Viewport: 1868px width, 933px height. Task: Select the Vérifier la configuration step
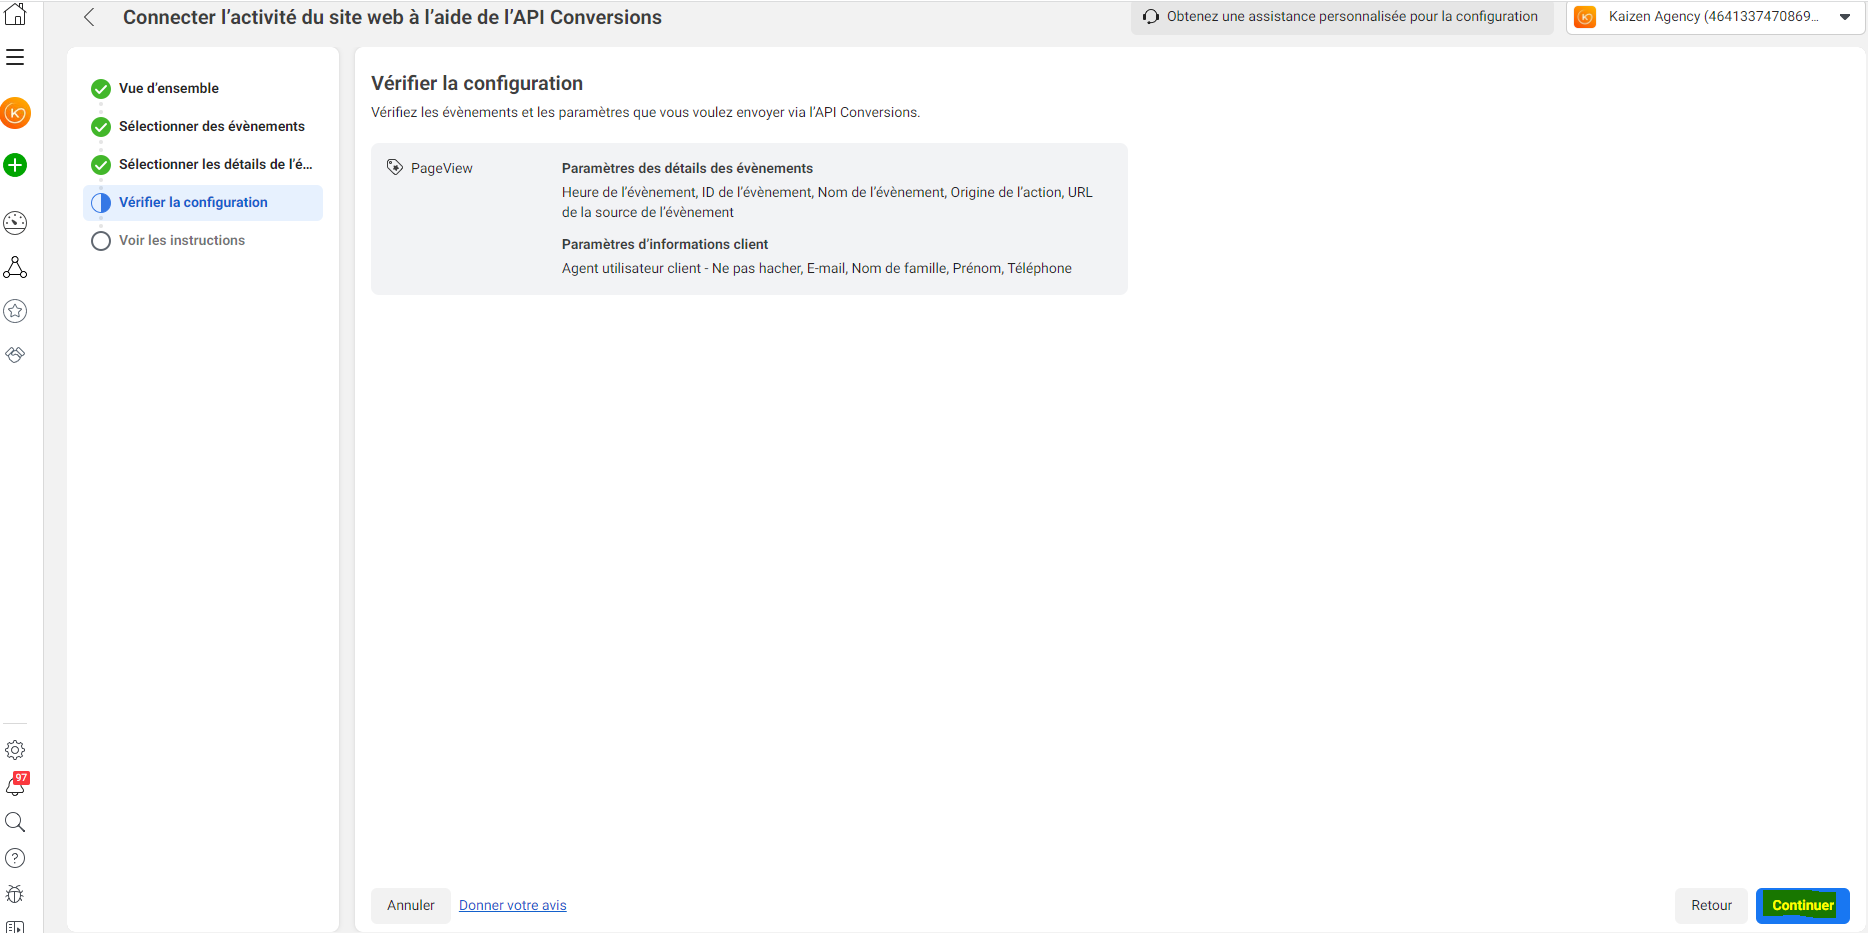[x=203, y=202]
